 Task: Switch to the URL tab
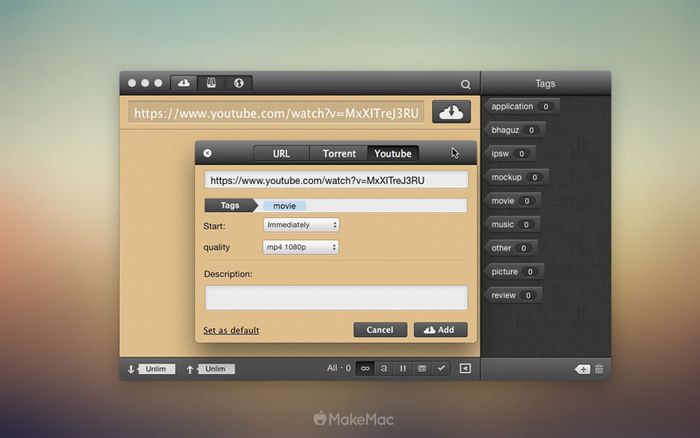click(281, 154)
